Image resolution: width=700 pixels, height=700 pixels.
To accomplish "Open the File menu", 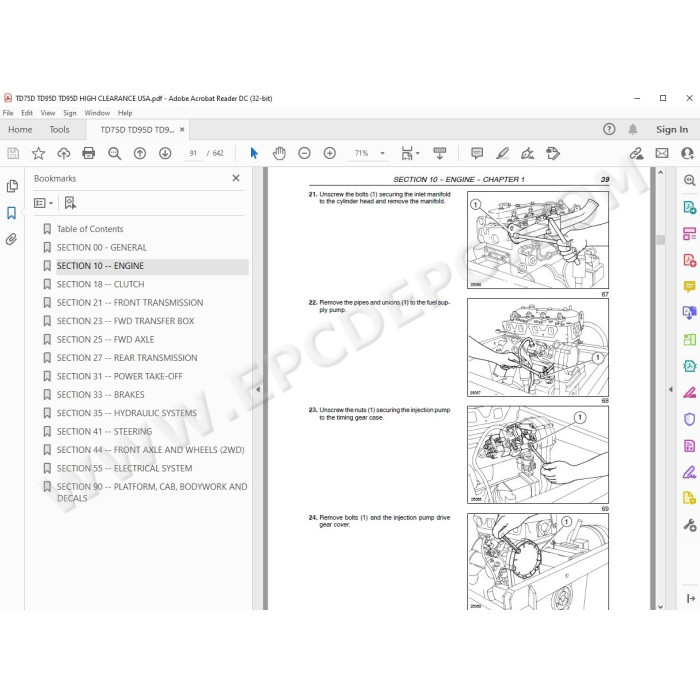I will 8,113.
